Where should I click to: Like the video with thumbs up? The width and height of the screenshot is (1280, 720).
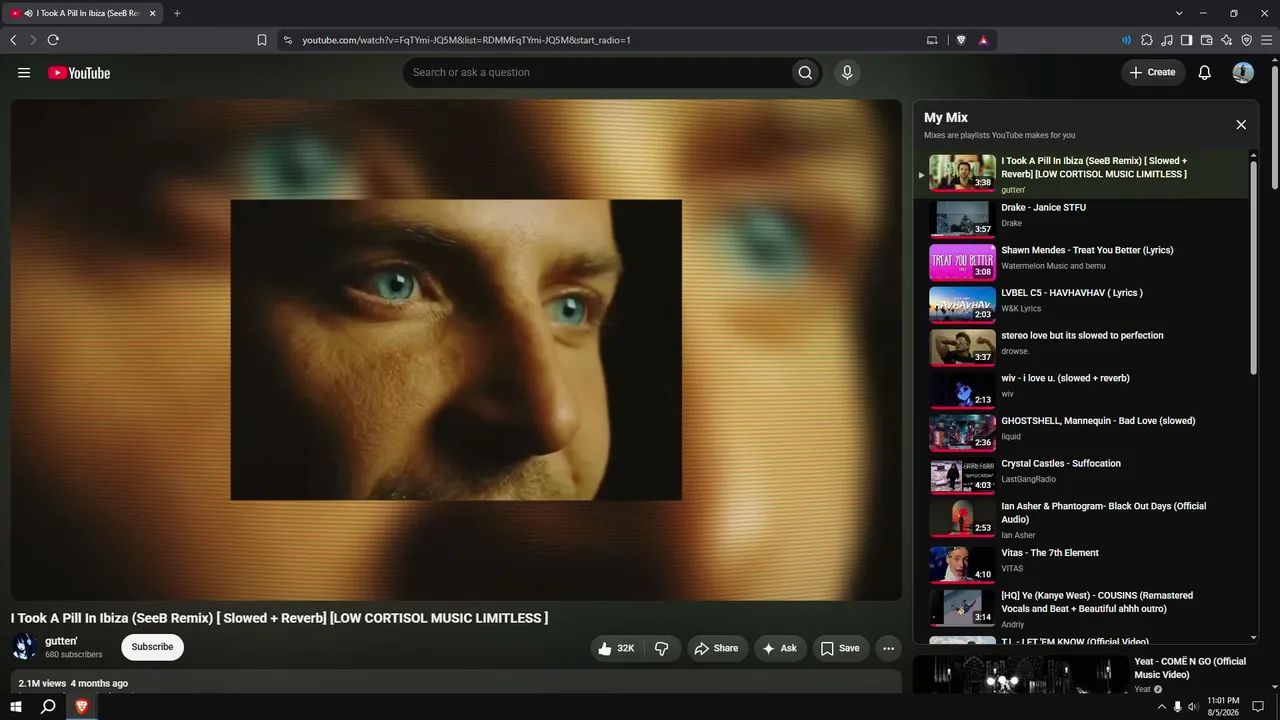pos(617,648)
